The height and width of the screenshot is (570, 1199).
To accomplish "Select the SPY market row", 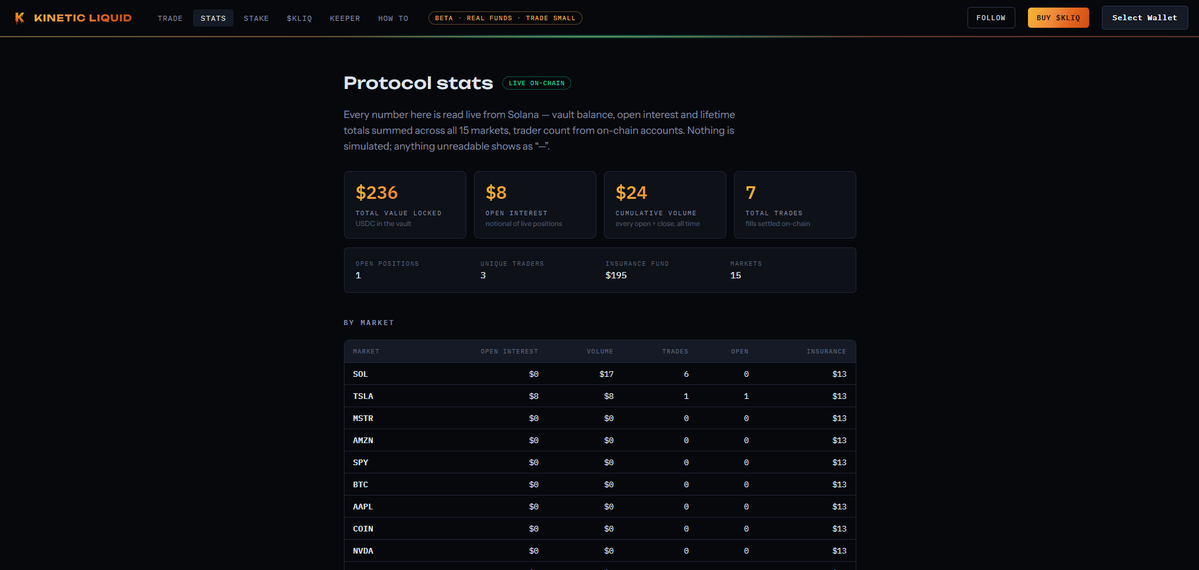I will point(600,463).
